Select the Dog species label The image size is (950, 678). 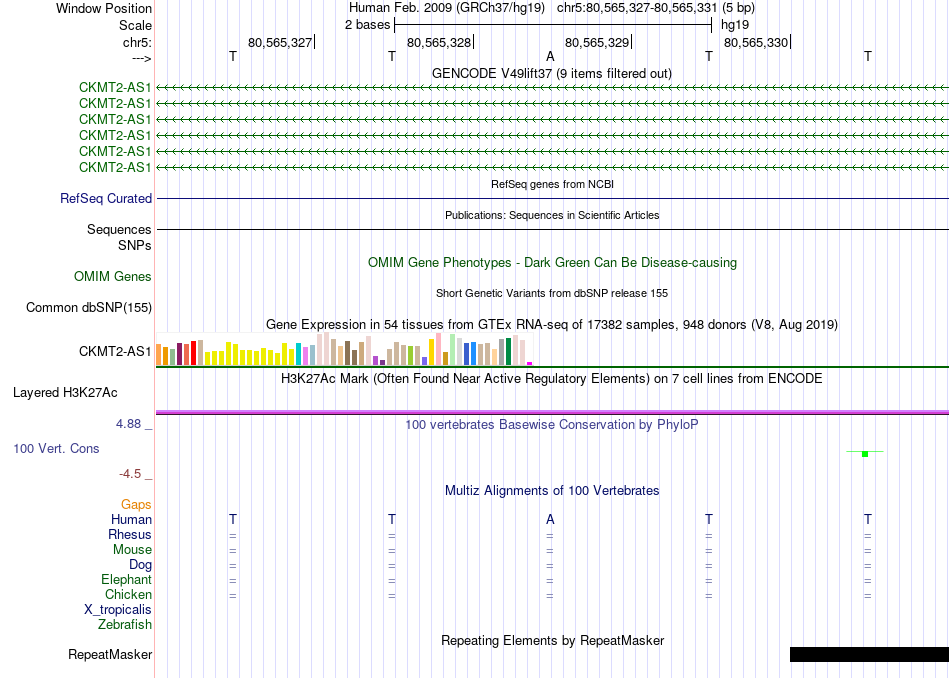(141, 565)
